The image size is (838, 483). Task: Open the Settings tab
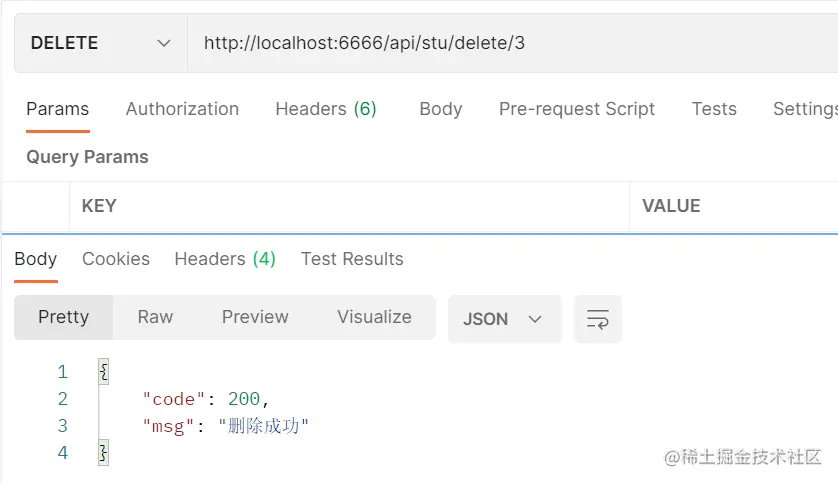point(805,109)
